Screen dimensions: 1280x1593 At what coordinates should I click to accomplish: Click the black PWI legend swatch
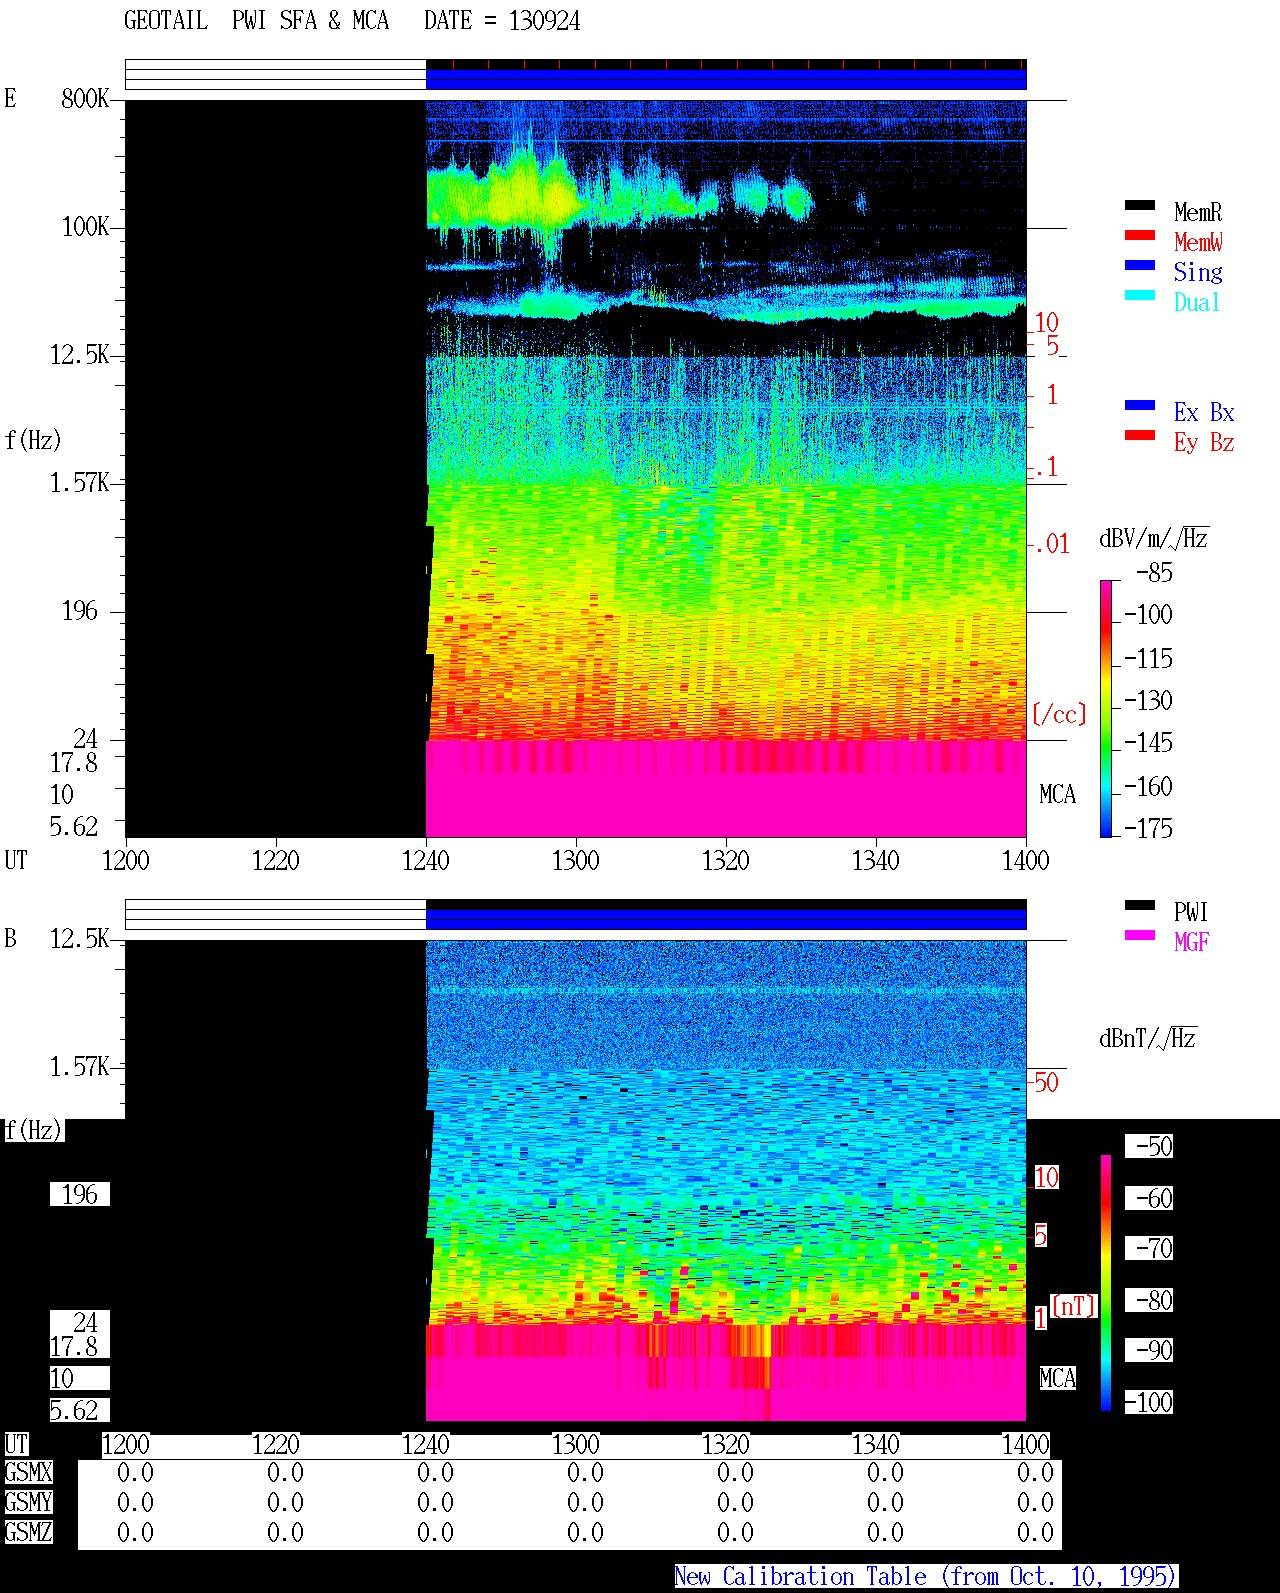click(1140, 905)
